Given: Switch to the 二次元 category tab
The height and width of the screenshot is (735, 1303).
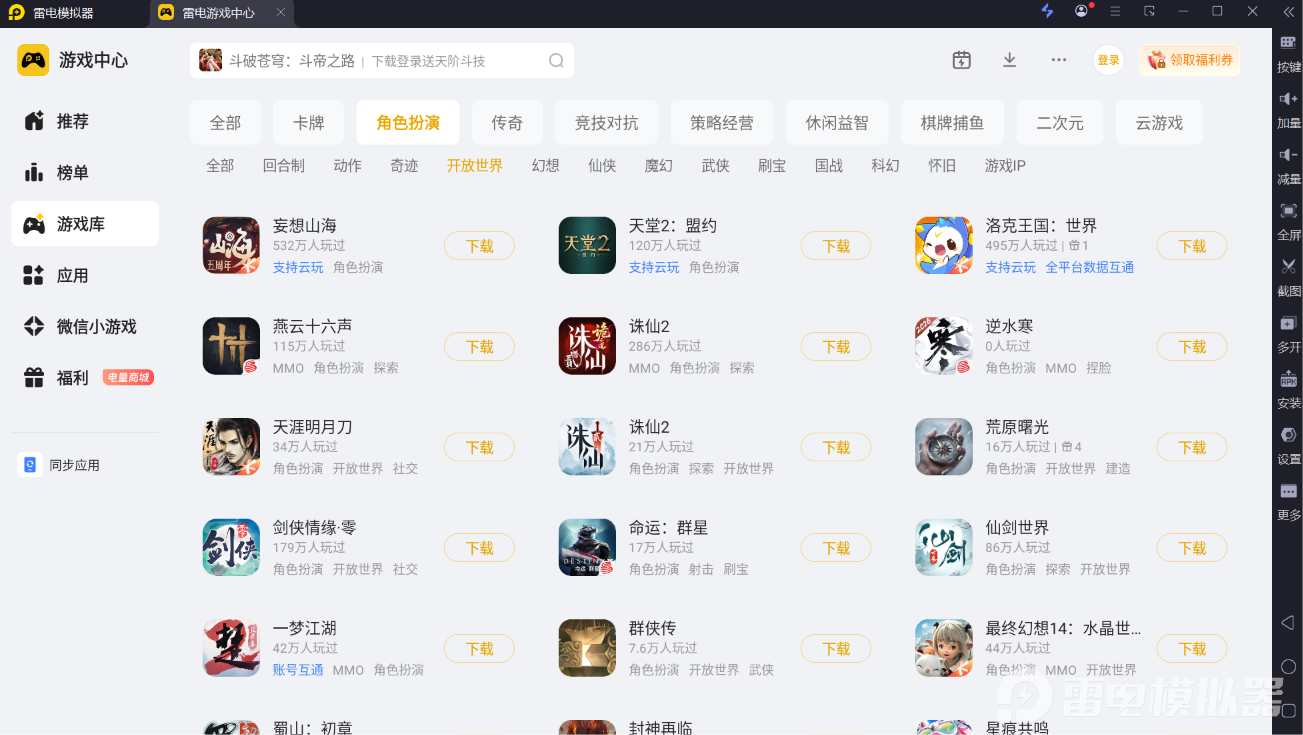Looking at the screenshot, I should 1060,123.
